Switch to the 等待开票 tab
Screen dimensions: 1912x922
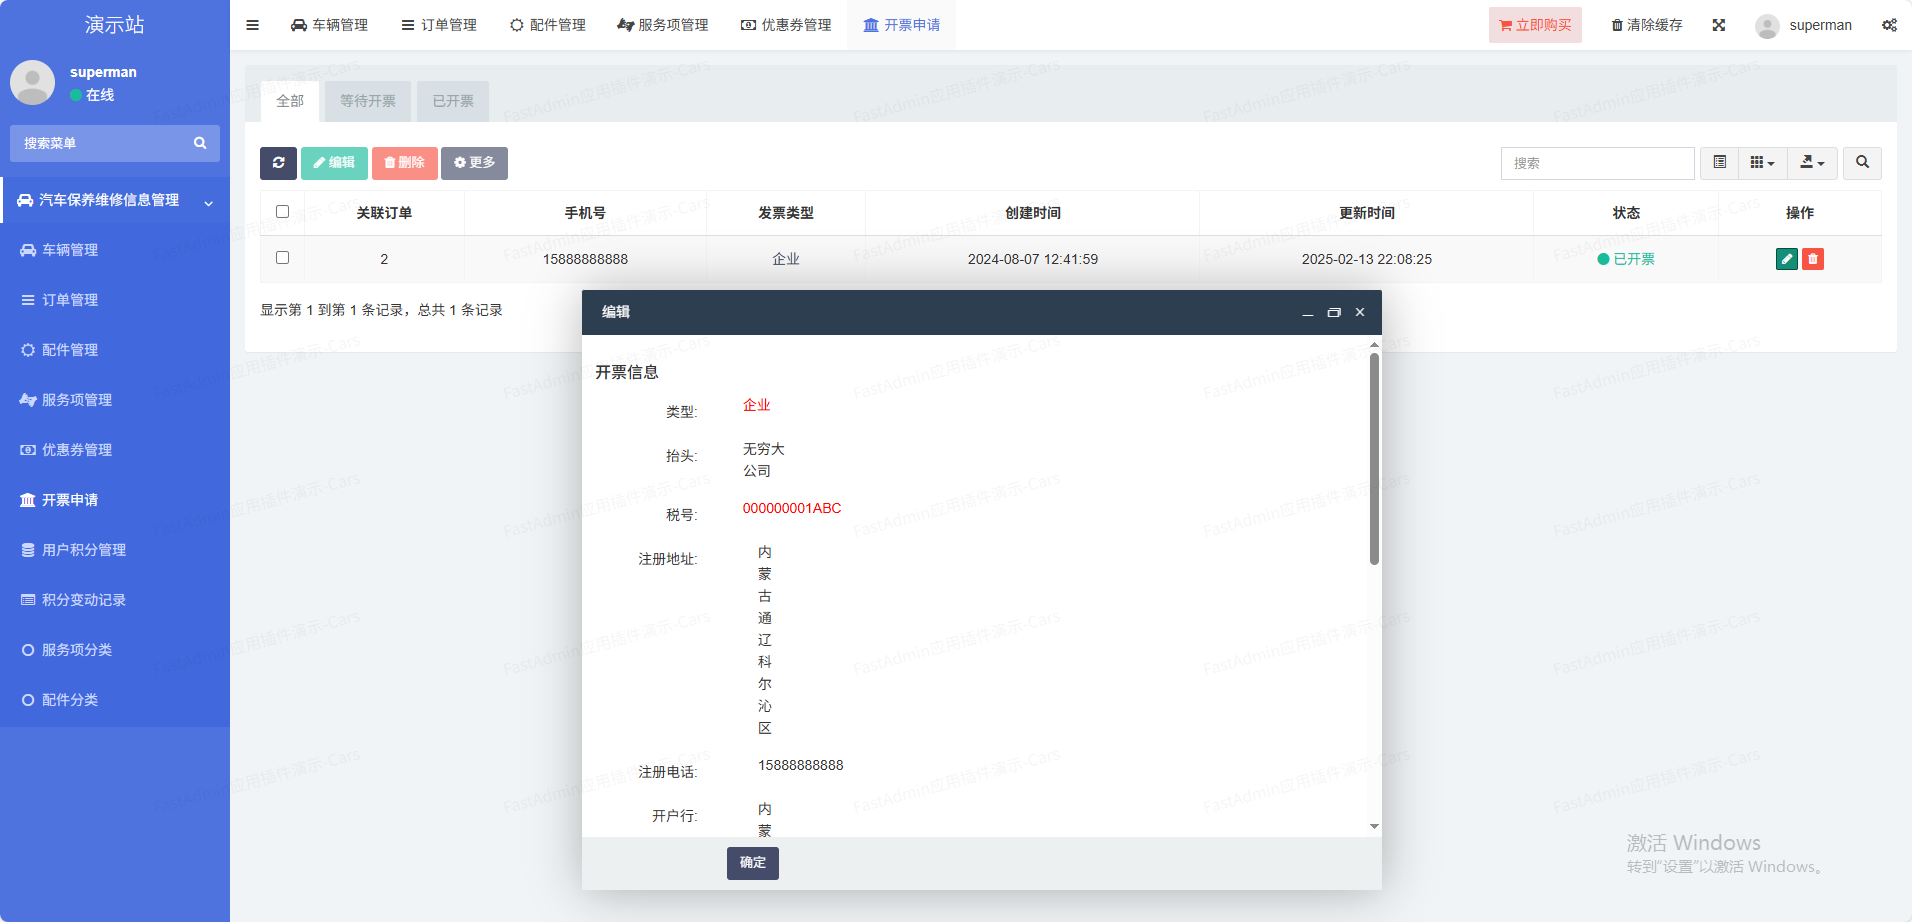coord(367,101)
